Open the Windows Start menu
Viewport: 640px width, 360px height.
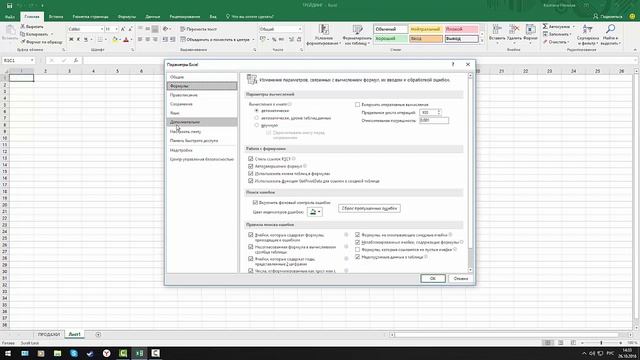[x=8, y=353]
